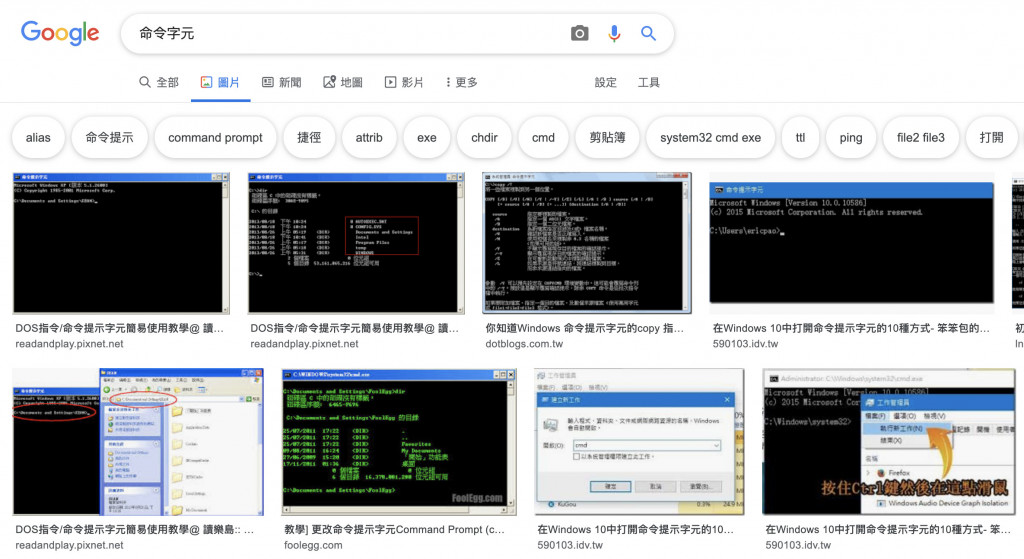Switch to the 全部 results tab
1024x559 pixels.
click(x=159, y=82)
